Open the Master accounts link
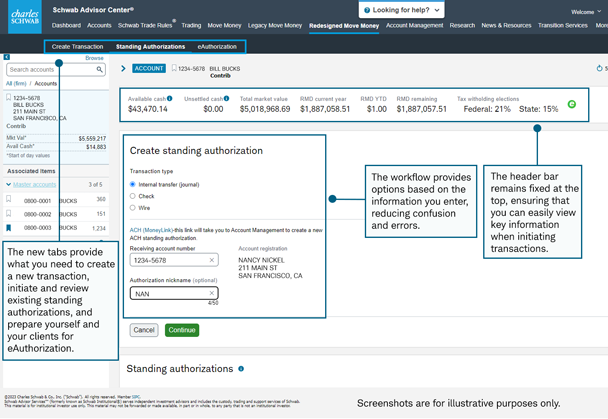The width and height of the screenshot is (608, 419). 35,184
